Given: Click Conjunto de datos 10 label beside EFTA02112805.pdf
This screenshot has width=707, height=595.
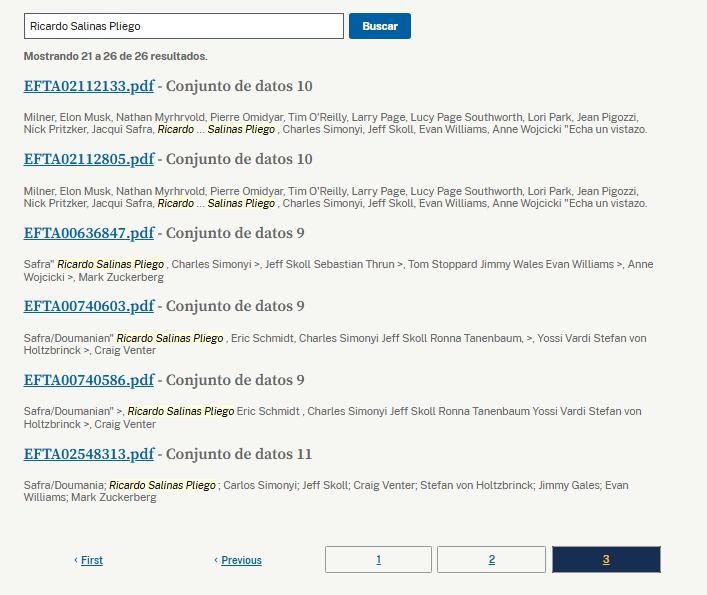Looking at the screenshot, I should click(239, 159).
